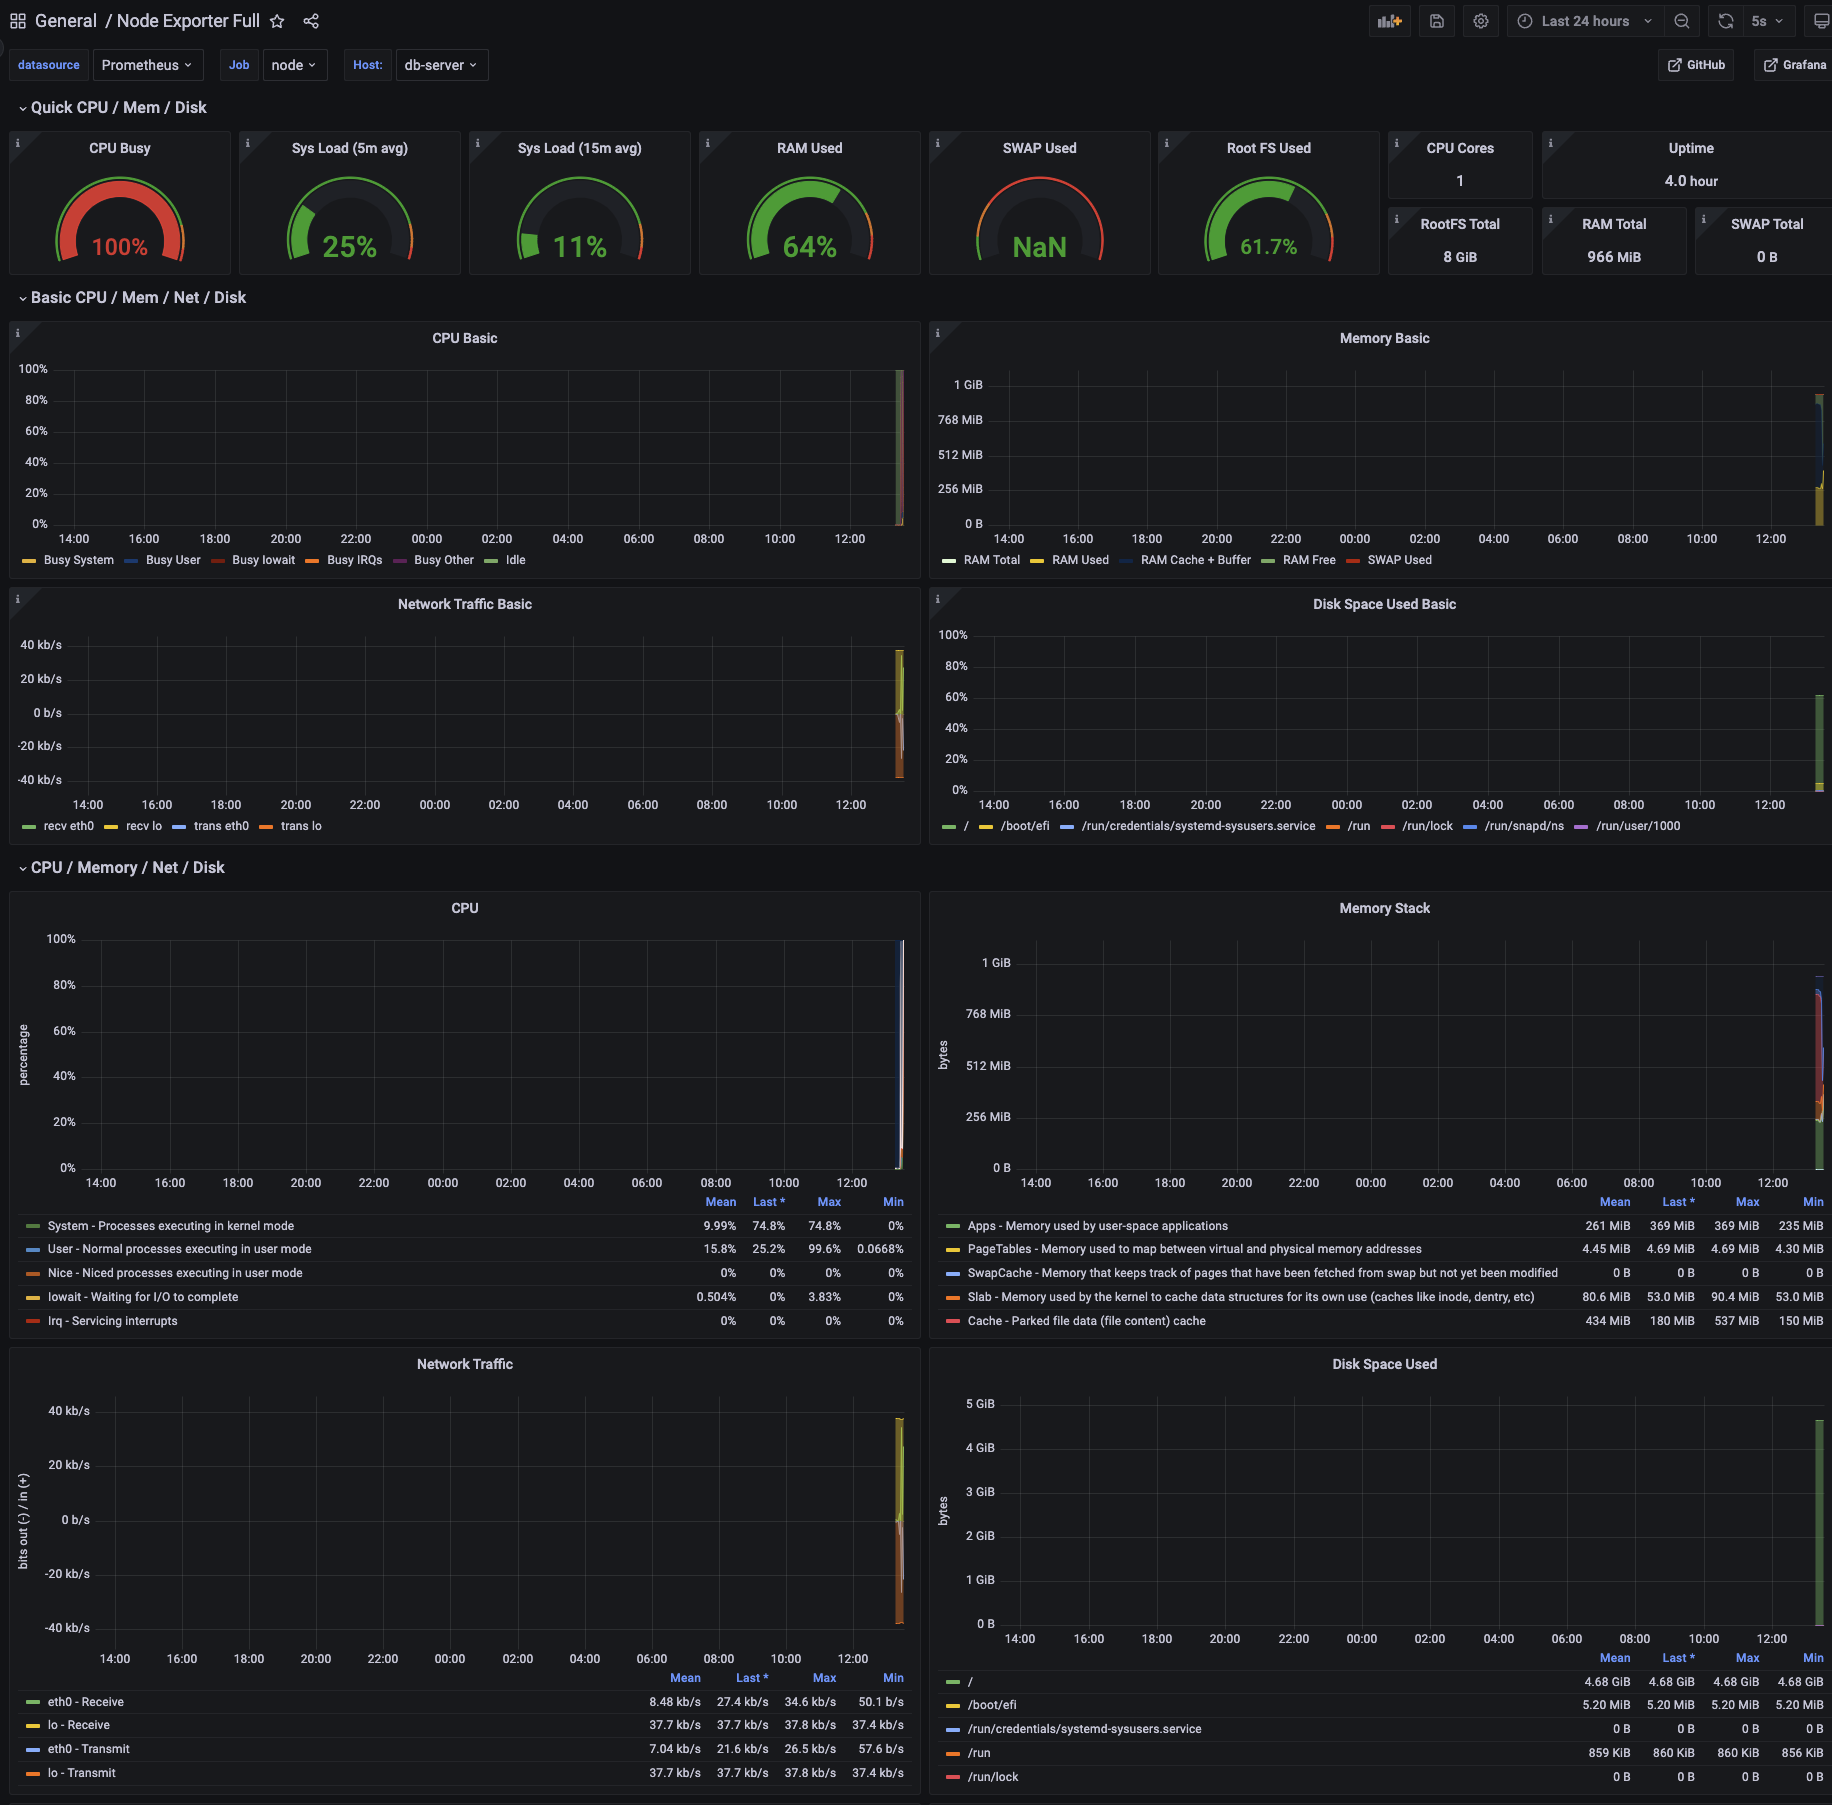Show info for CPU Basic panel
Screen dimensions: 1832x1805
[17, 333]
